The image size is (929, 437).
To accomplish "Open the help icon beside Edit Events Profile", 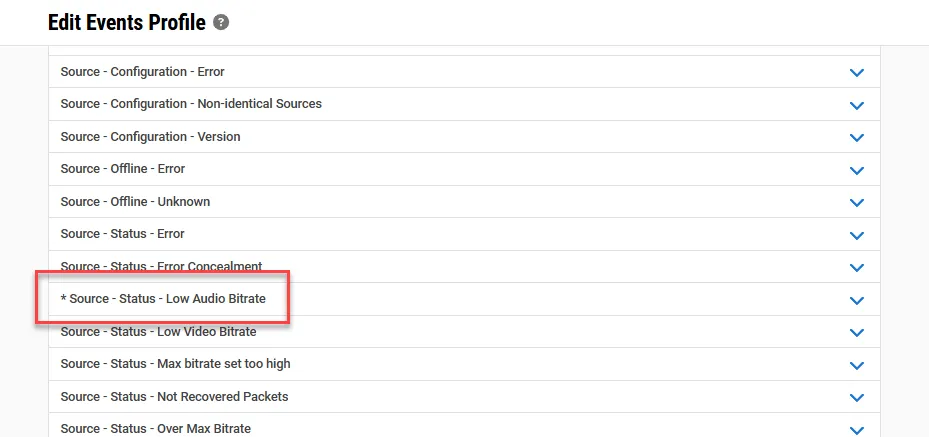I will coord(221,23).
